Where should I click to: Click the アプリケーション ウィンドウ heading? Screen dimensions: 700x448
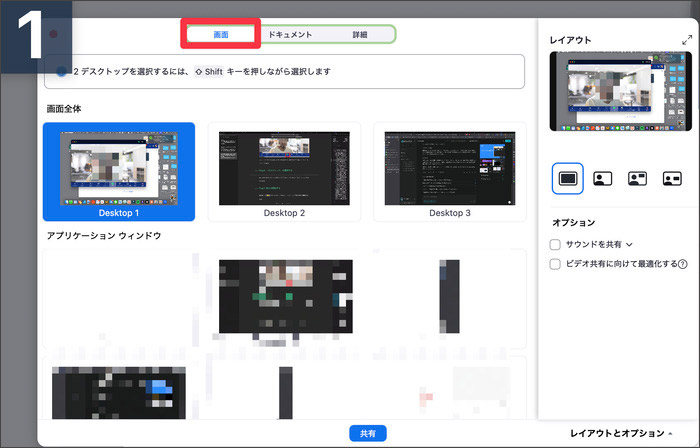click(x=104, y=236)
